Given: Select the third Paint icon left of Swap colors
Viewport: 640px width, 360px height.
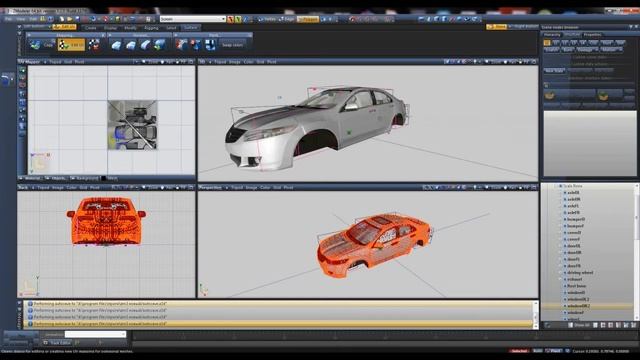Looking at the screenshot, I should (210, 44).
